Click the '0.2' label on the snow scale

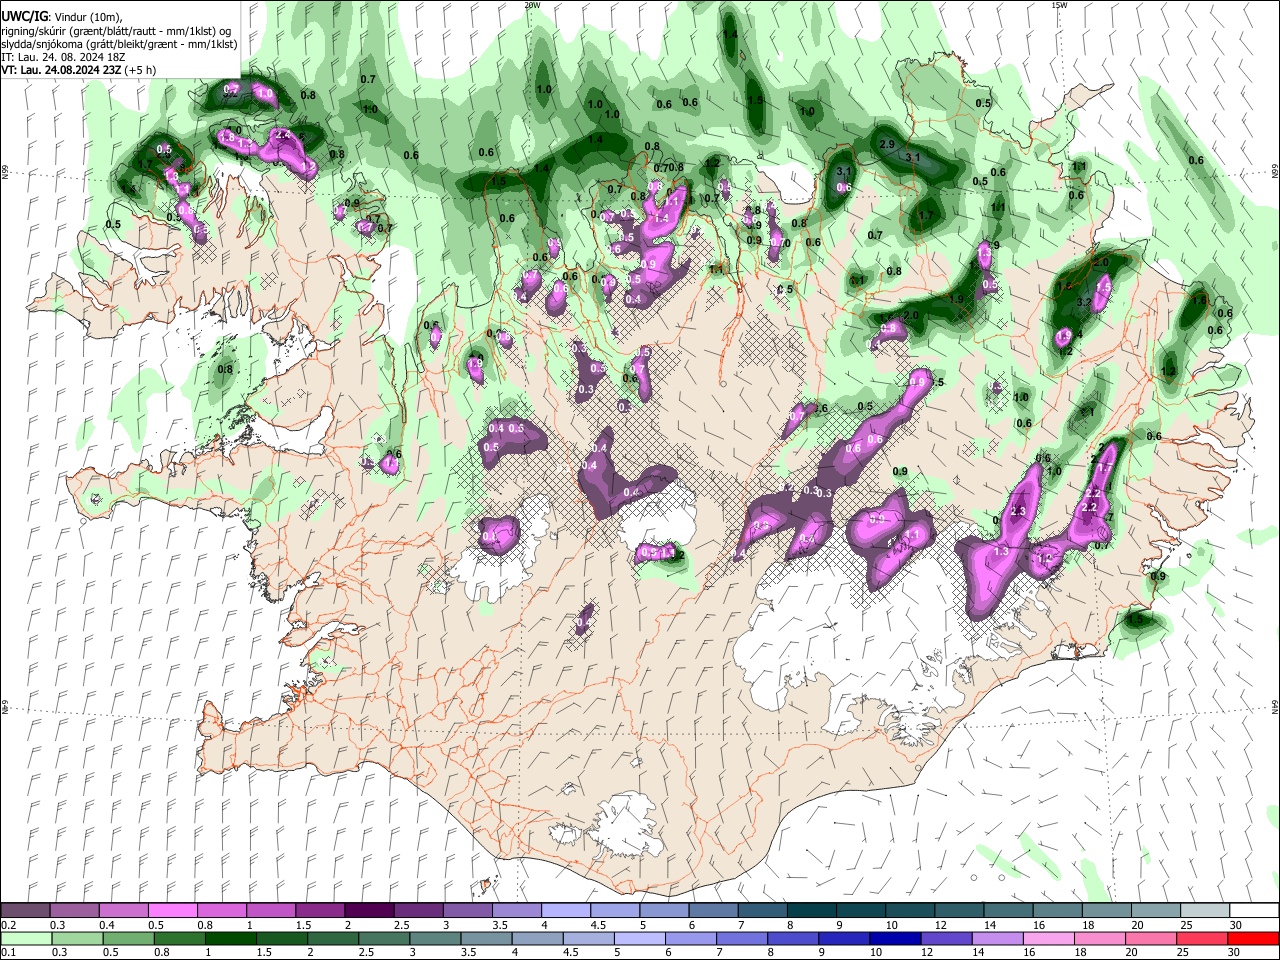coord(7,925)
